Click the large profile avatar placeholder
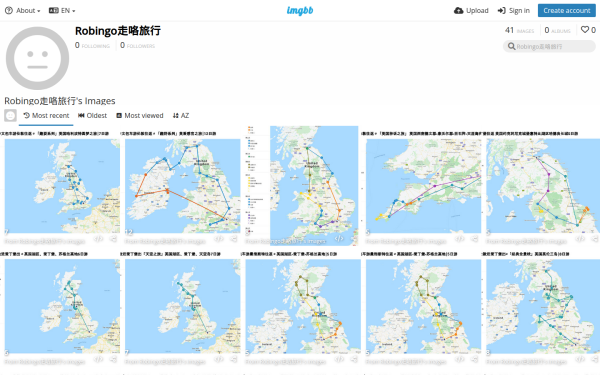This screenshot has width=600, height=375. 37,59
